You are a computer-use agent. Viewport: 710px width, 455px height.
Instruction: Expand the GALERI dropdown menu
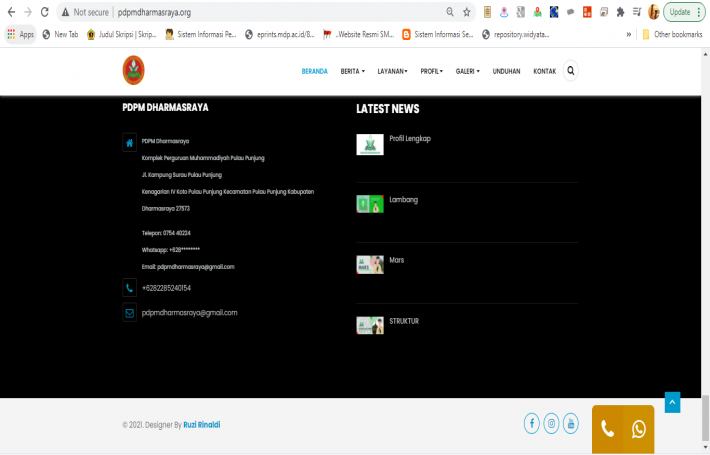[x=467, y=71]
